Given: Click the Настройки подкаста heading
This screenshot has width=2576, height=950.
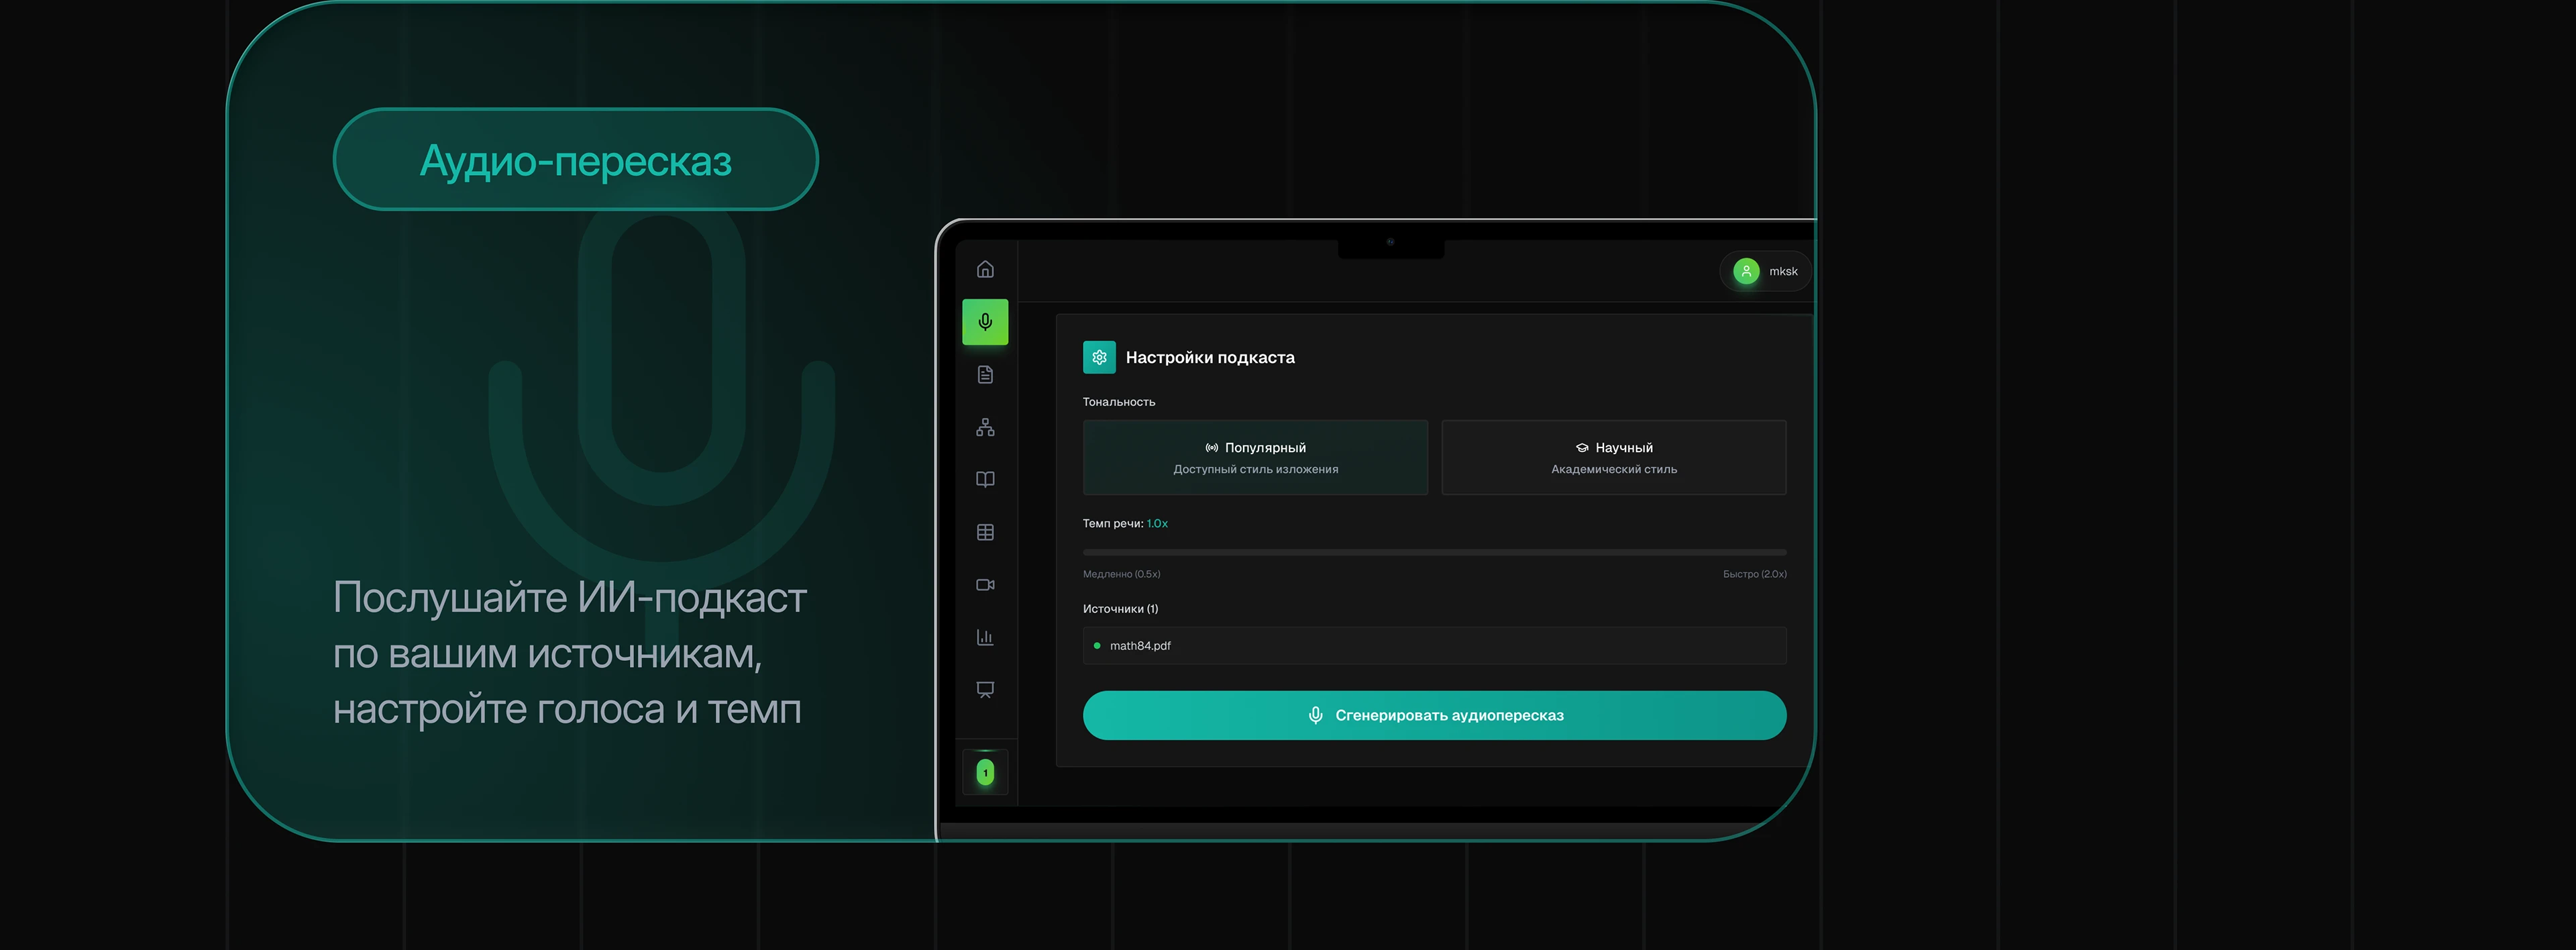Looking at the screenshot, I should 1210,357.
